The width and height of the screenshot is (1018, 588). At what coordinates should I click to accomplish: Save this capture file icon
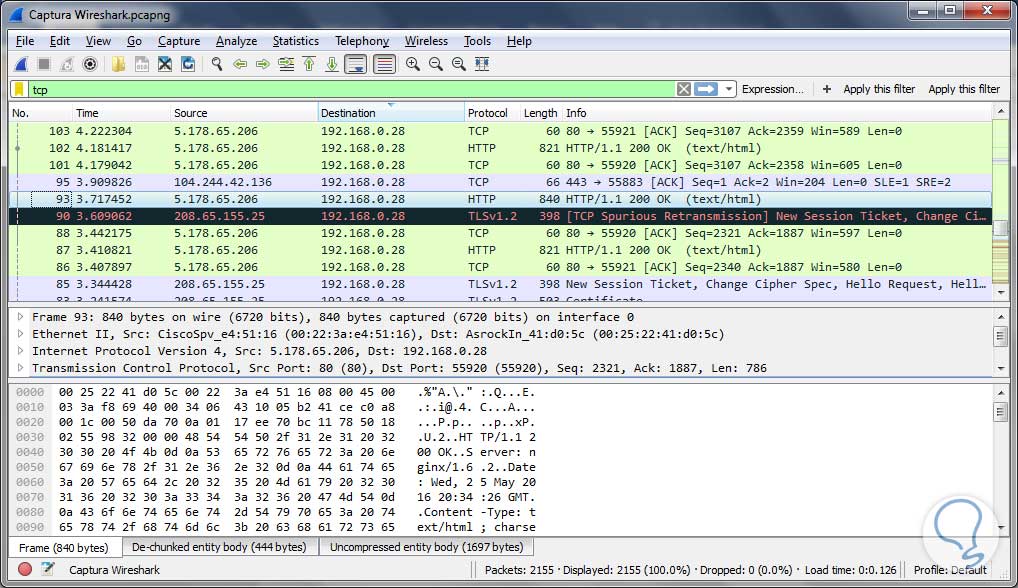pos(142,64)
